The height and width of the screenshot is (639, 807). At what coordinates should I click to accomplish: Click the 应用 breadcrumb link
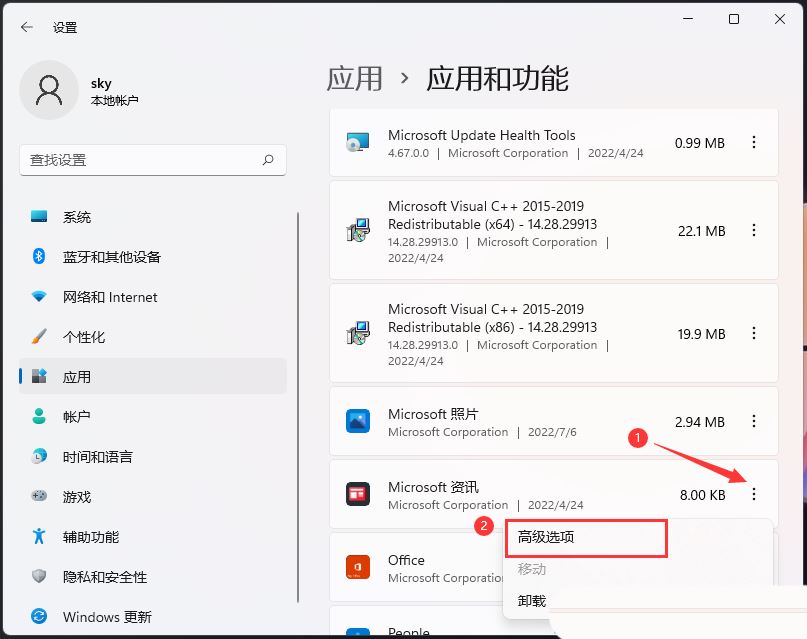click(355, 78)
